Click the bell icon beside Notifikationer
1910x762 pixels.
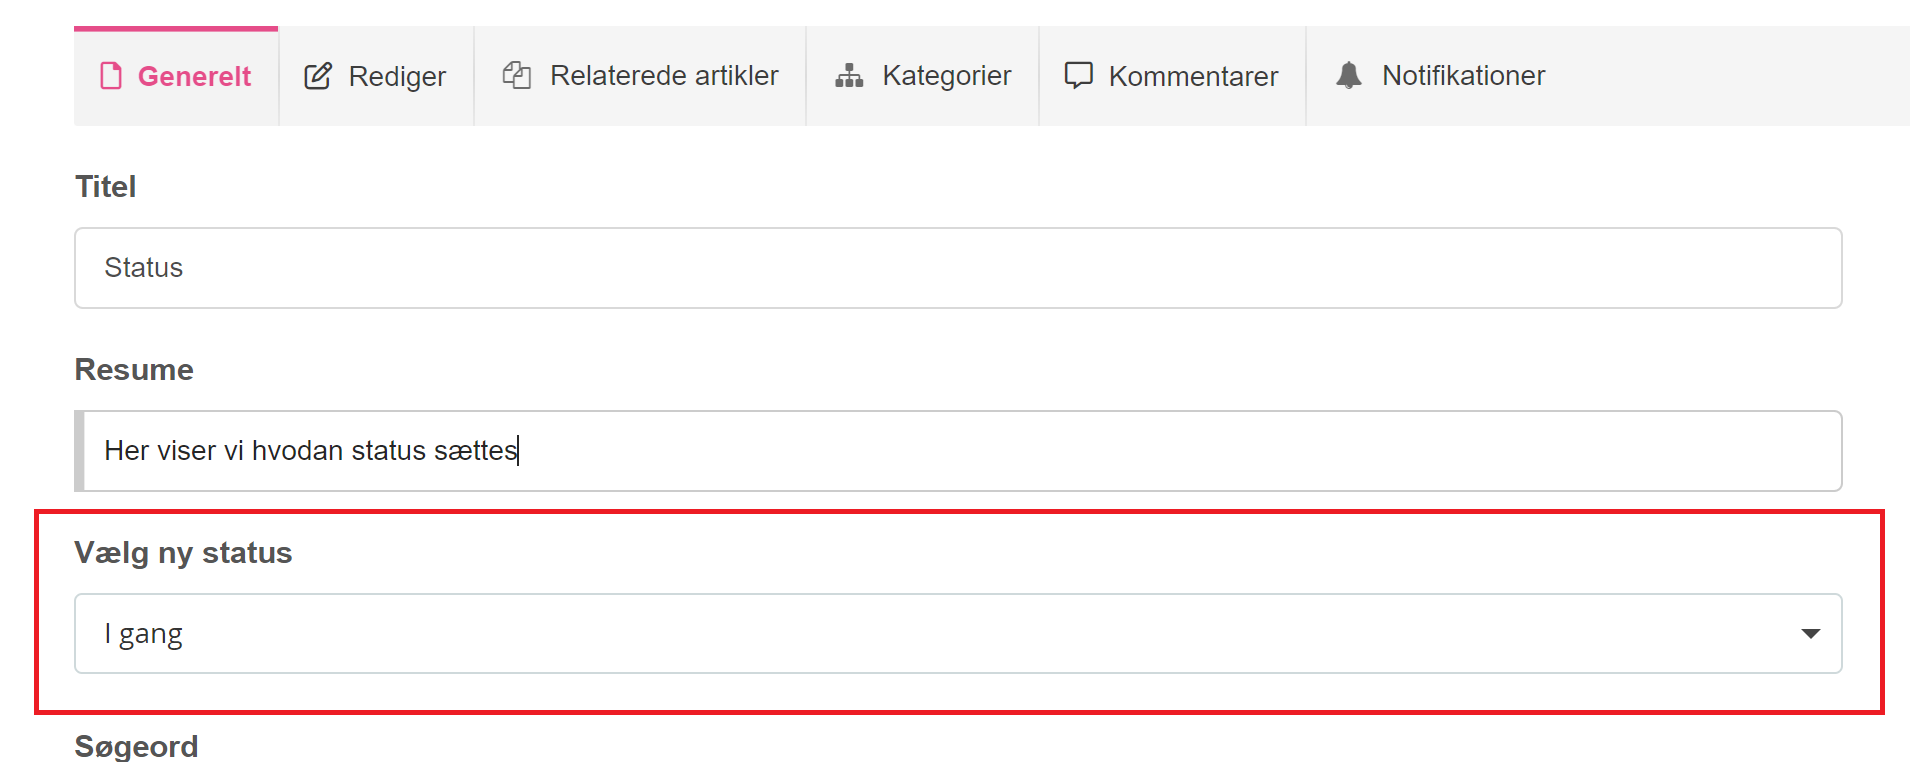[1349, 75]
